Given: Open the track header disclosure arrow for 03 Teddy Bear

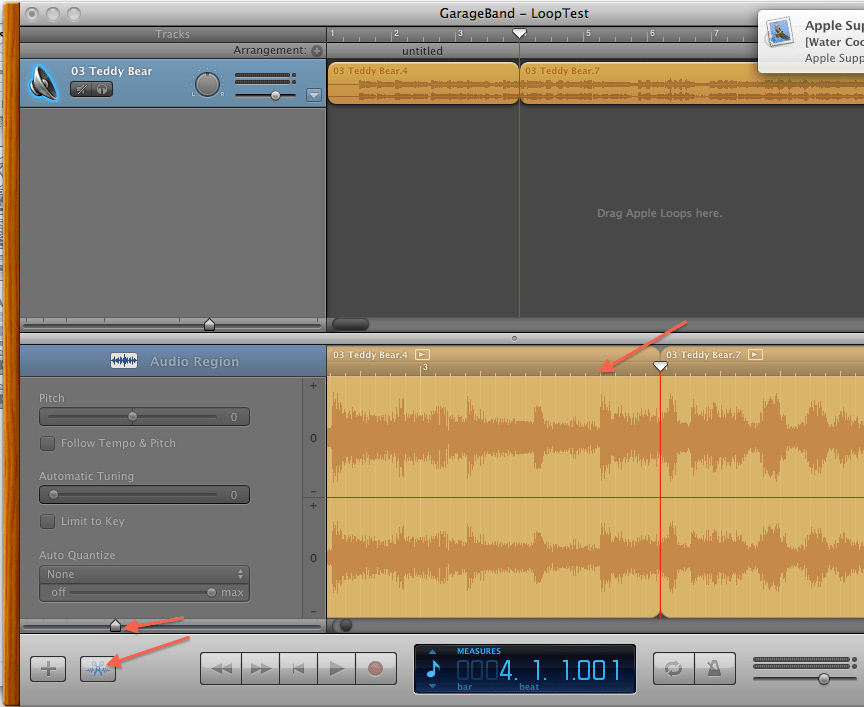Looking at the screenshot, I should pos(313,95).
